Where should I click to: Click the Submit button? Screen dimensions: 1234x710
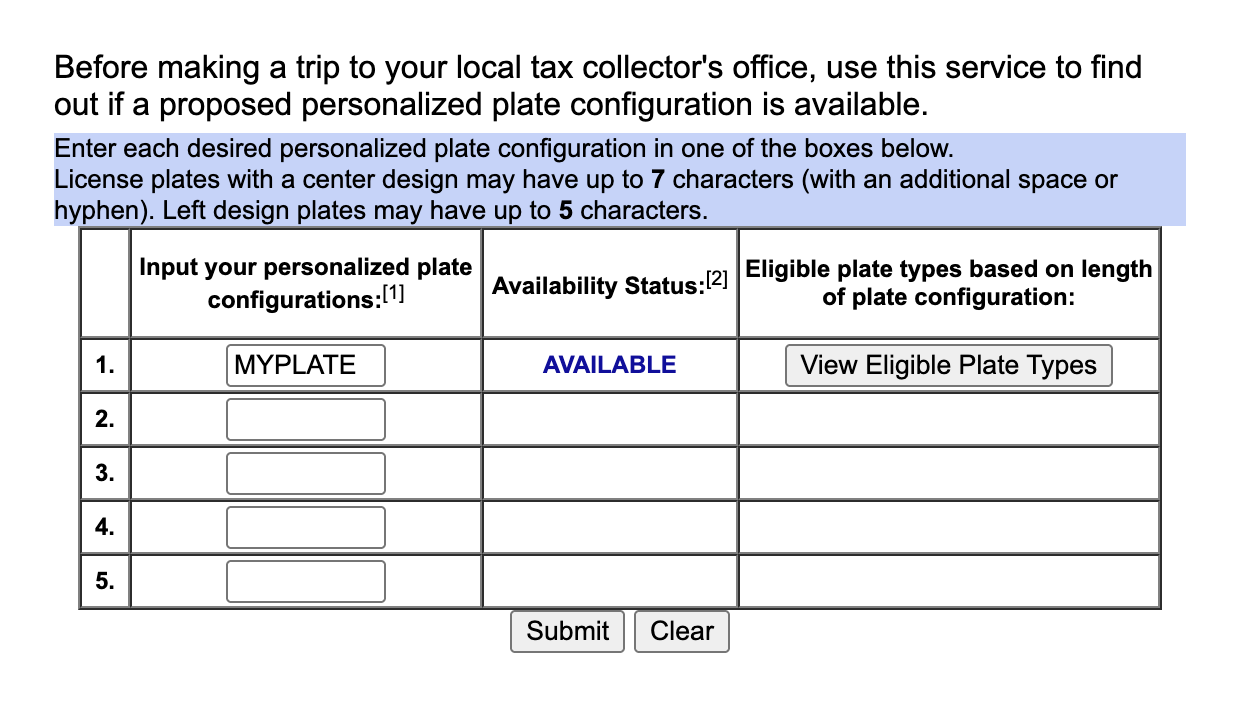click(x=567, y=631)
